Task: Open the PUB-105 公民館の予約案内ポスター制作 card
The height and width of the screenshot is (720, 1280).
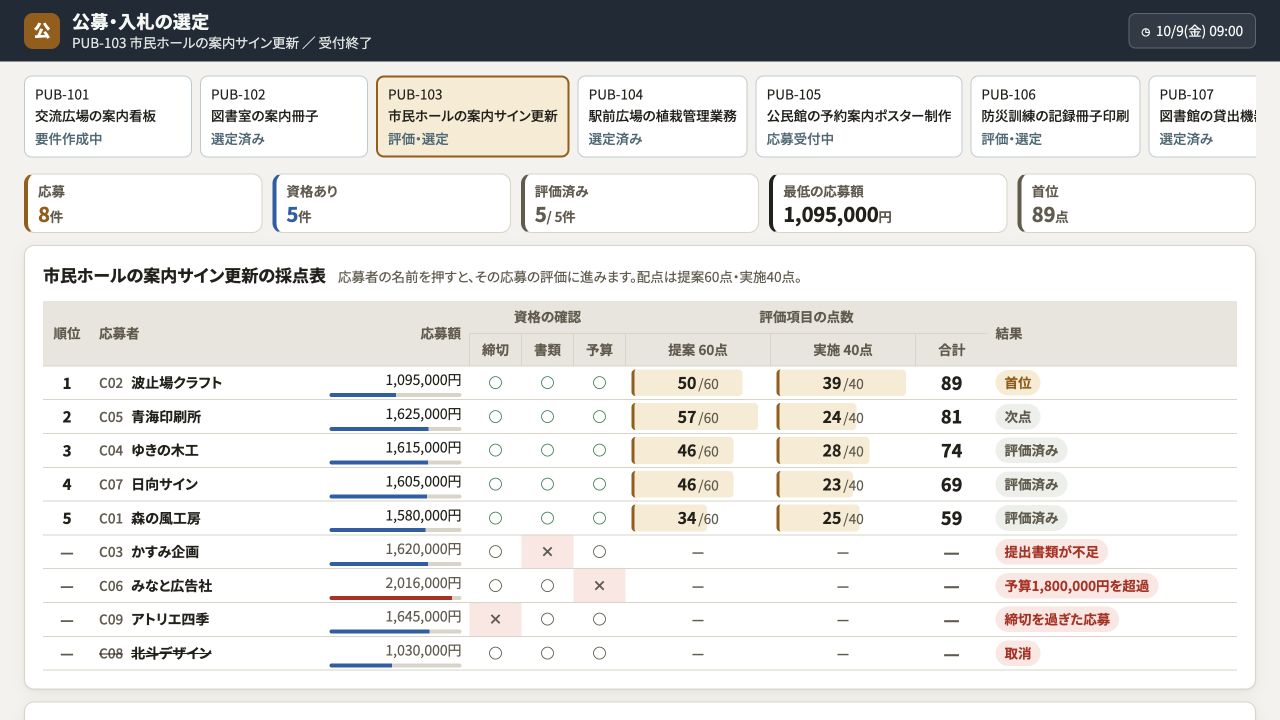Action: pos(859,117)
